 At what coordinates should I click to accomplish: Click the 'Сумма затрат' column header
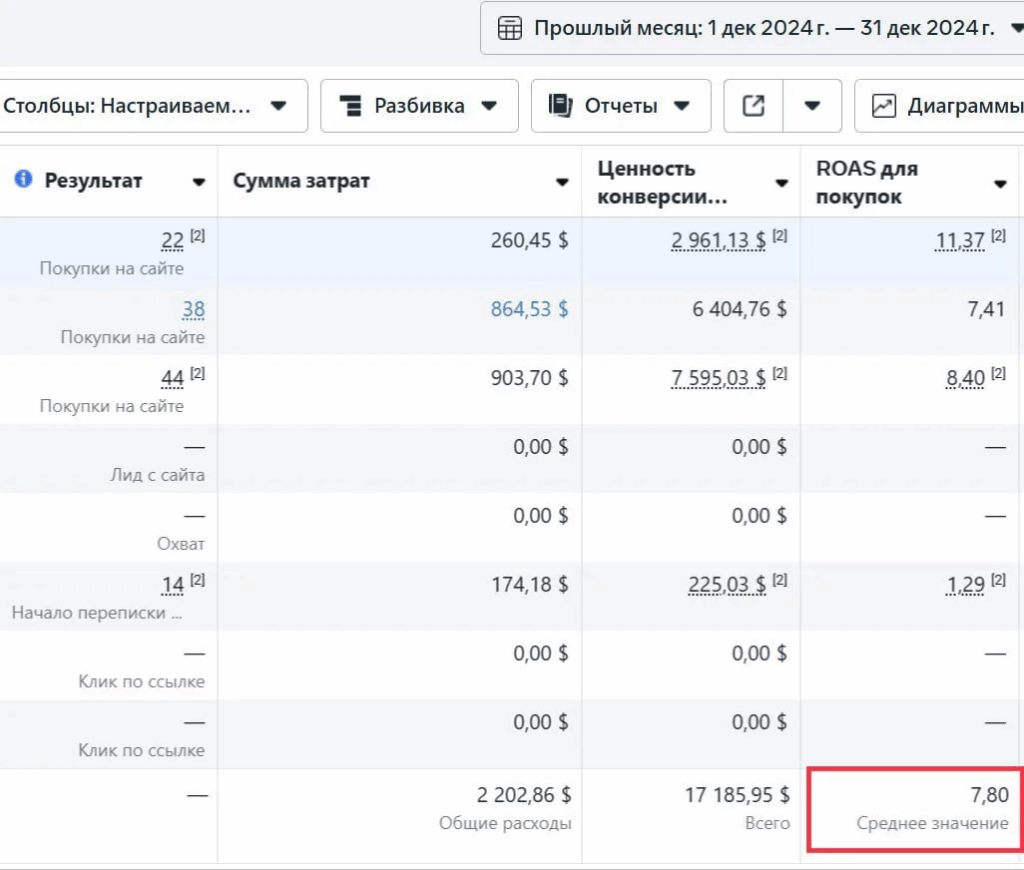pyautogui.click(x=400, y=182)
